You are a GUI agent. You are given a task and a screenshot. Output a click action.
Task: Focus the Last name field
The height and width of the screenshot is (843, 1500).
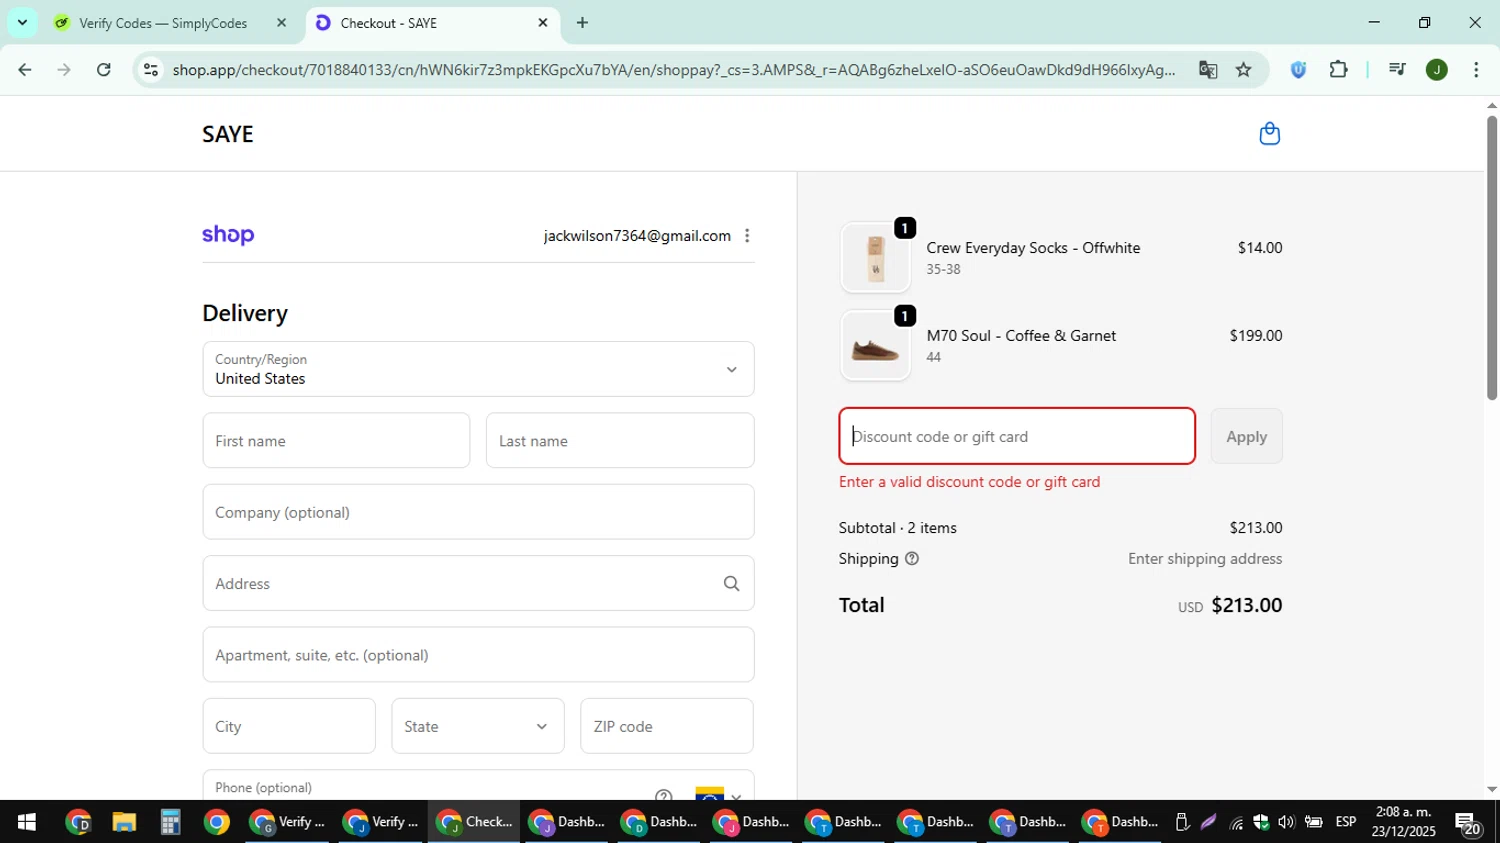[620, 441]
